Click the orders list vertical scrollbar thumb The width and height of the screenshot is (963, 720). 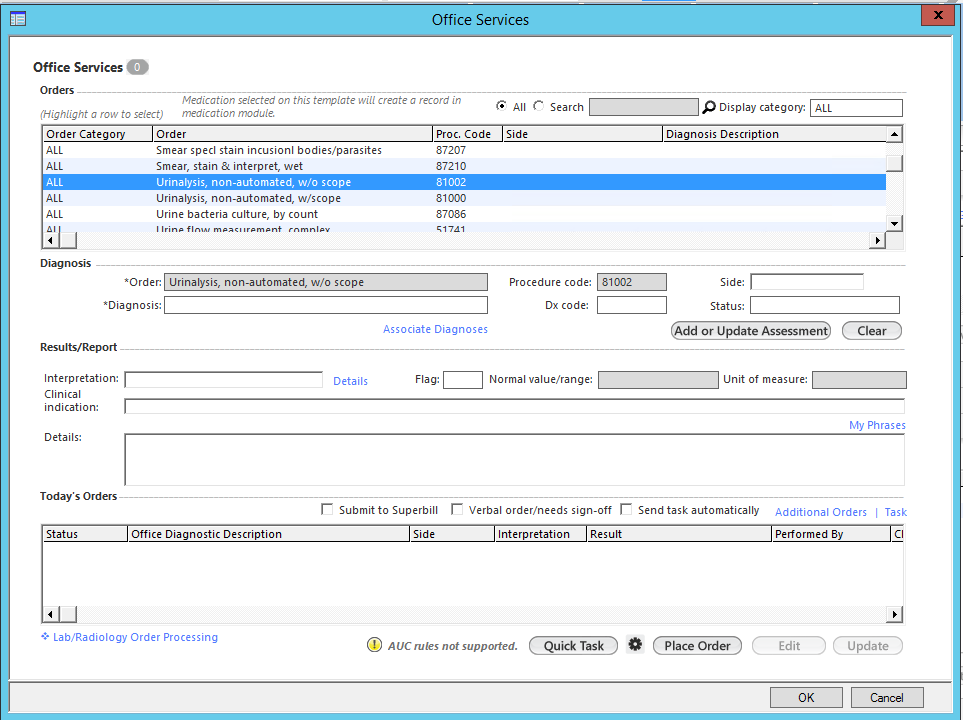(895, 163)
